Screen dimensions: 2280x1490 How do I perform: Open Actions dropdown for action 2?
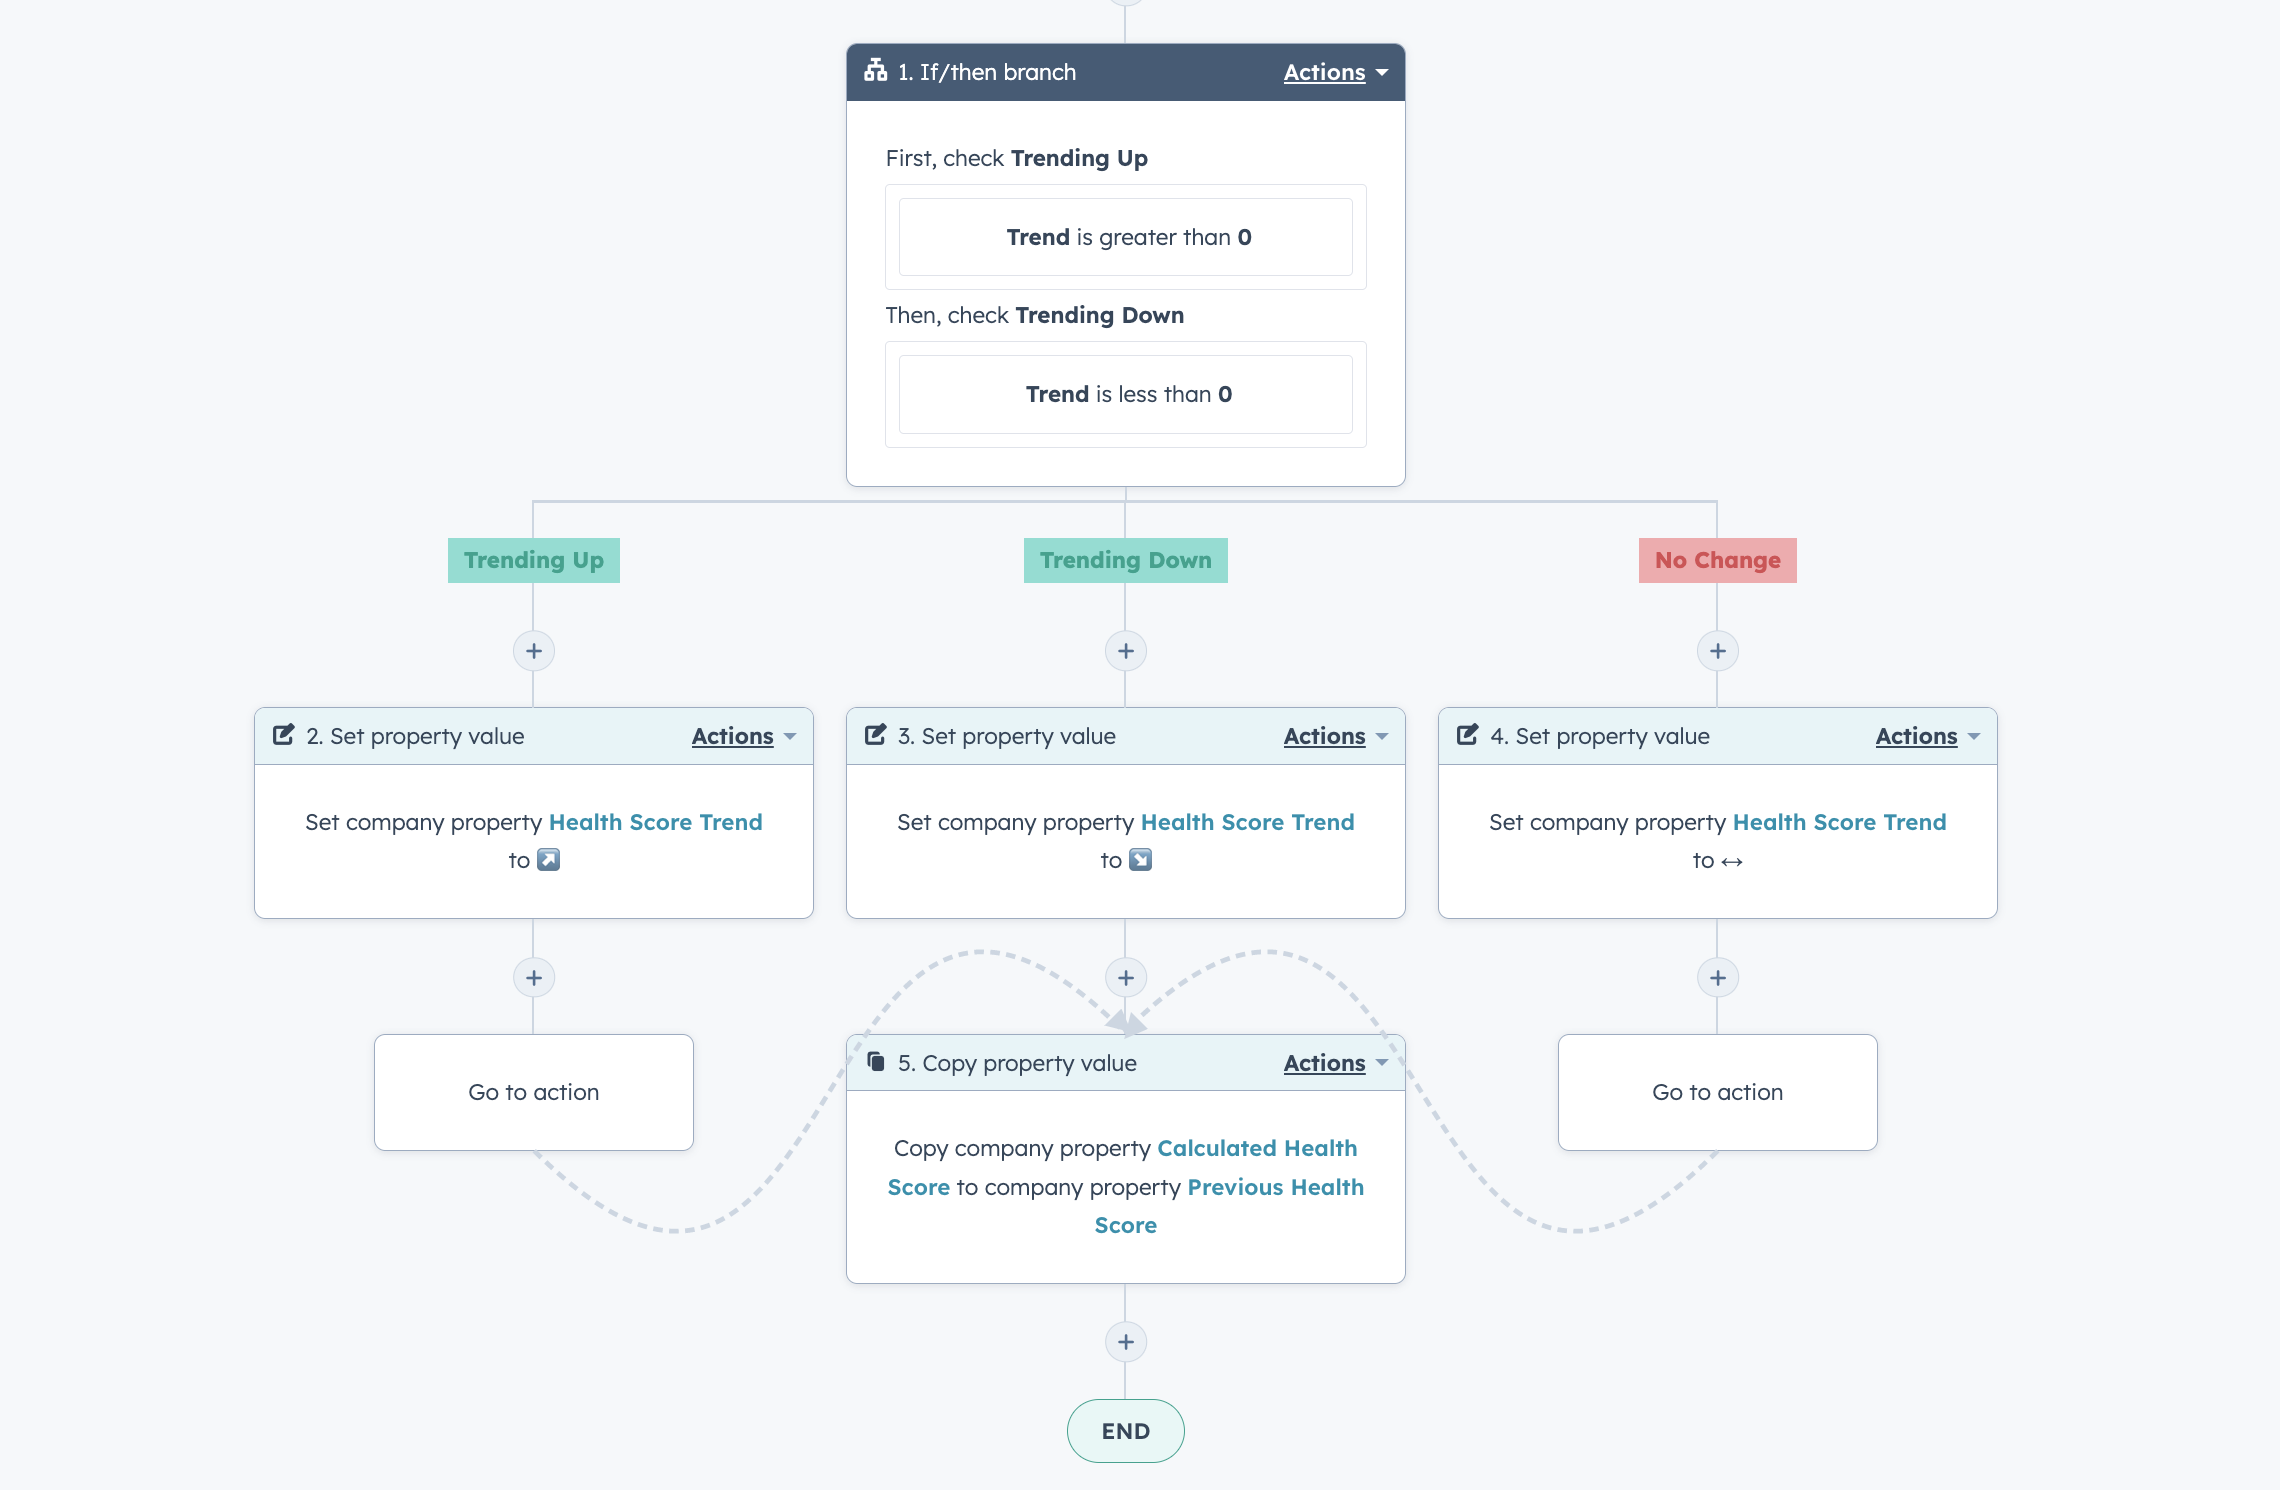tap(744, 736)
